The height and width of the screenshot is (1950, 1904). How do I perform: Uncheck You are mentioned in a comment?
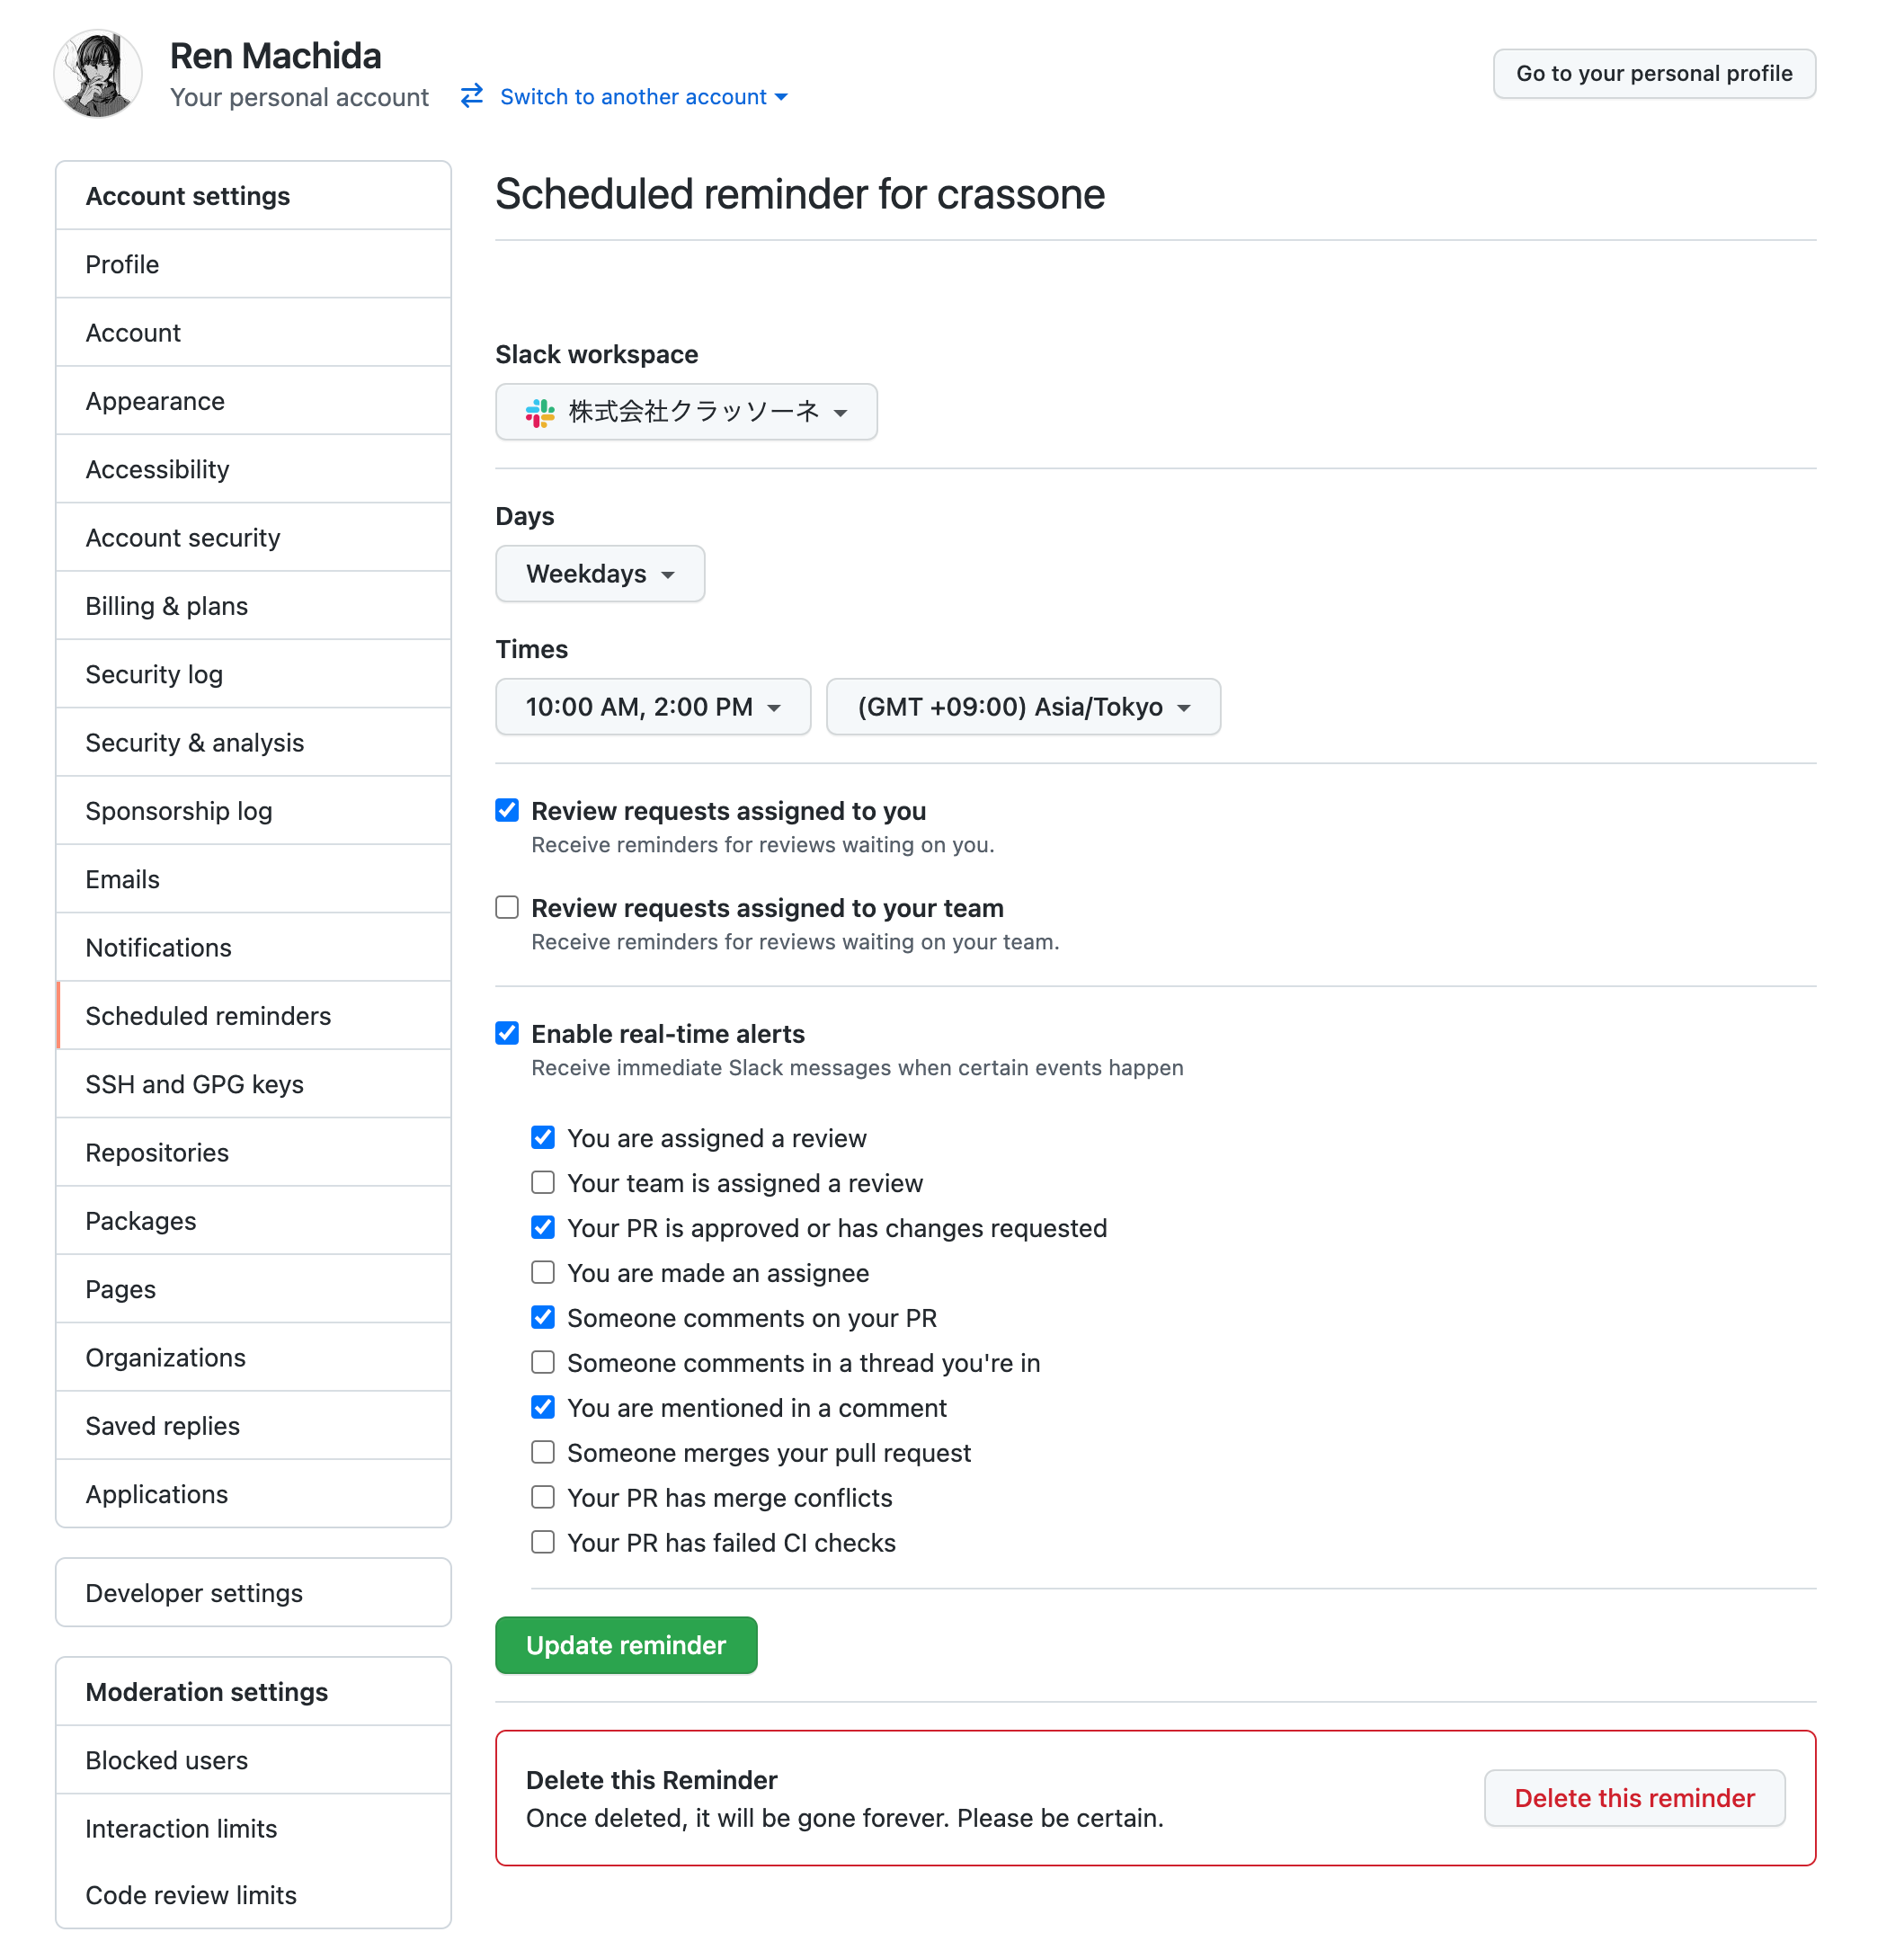(543, 1407)
